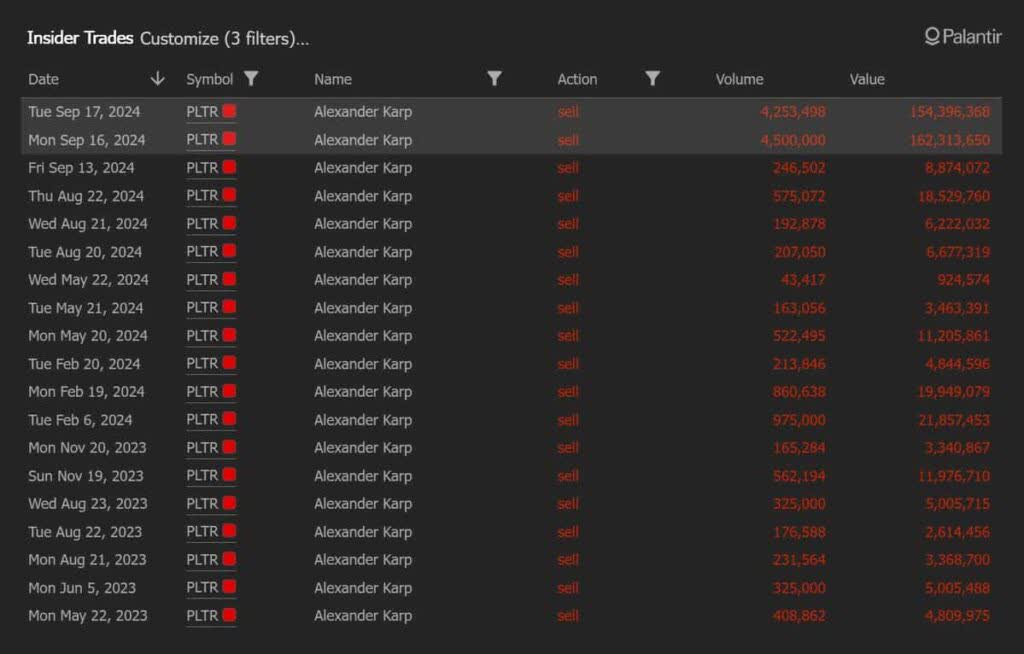Click trade value 11,205,861
This screenshot has width=1024, height=654.
[x=954, y=336]
